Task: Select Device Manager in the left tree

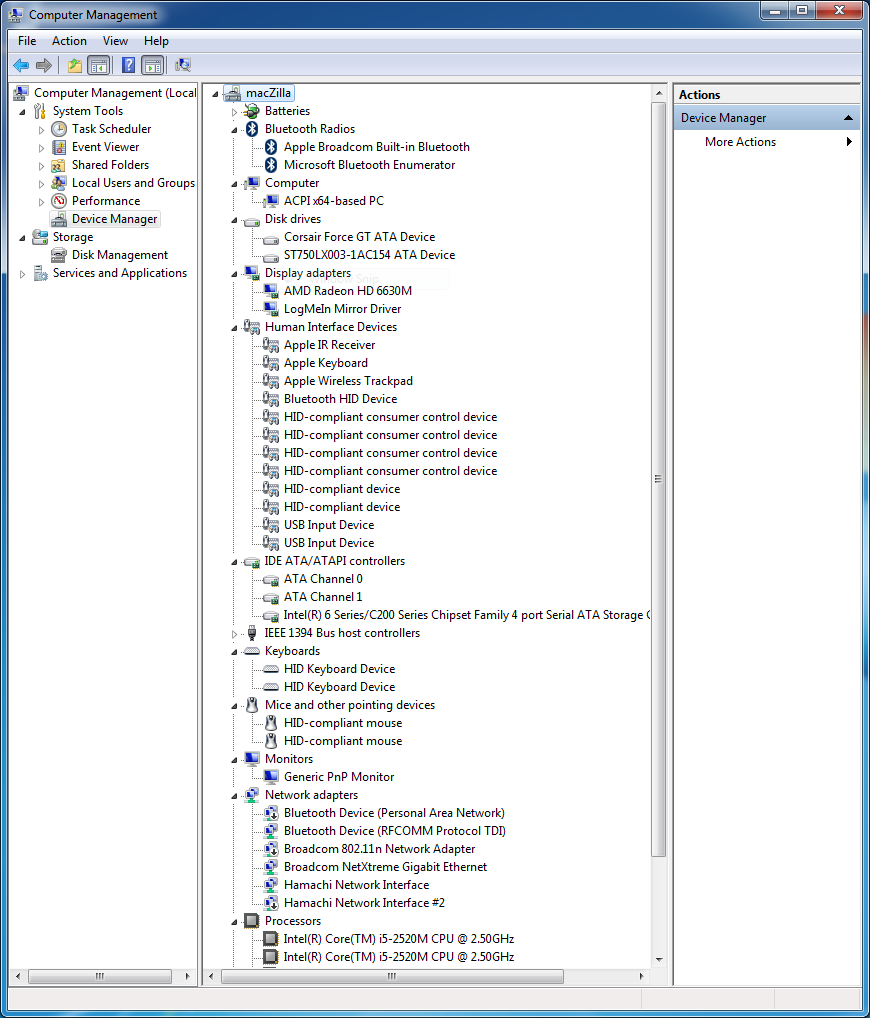Action: click(x=114, y=219)
